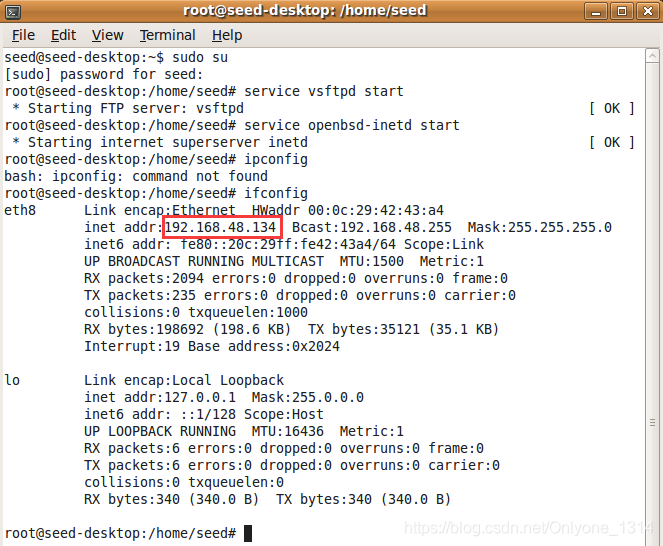The width and height of the screenshot is (663, 546).
Task: Click the 'sudo su' command text
Action: tap(200, 58)
